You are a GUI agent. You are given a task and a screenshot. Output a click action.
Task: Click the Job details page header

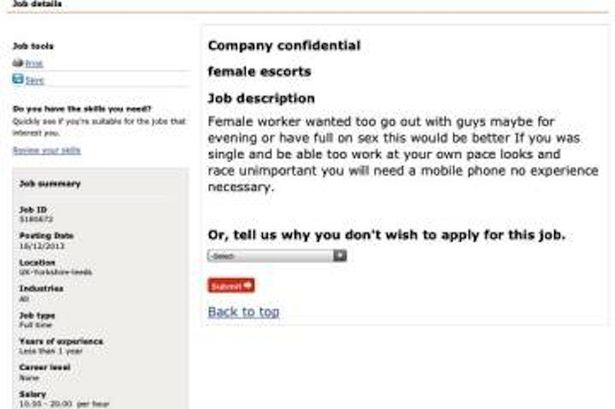pos(36,4)
